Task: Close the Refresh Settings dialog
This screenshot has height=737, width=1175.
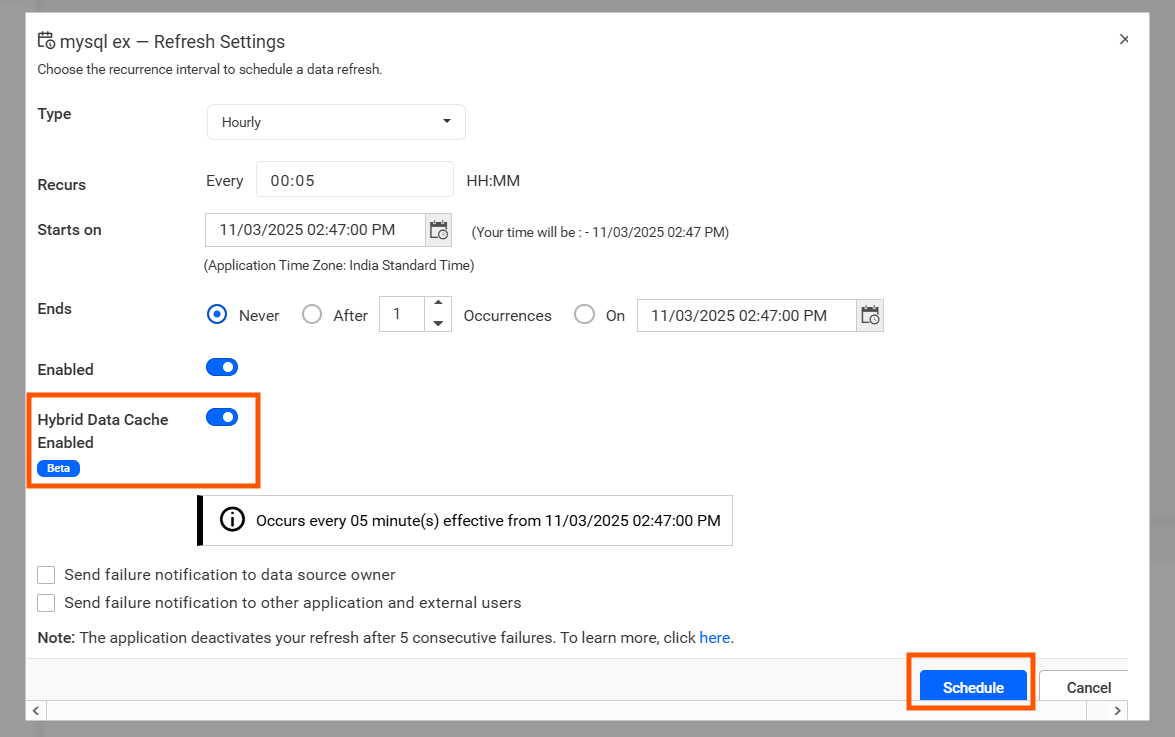Action: pyautogui.click(x=1124, y=39)
